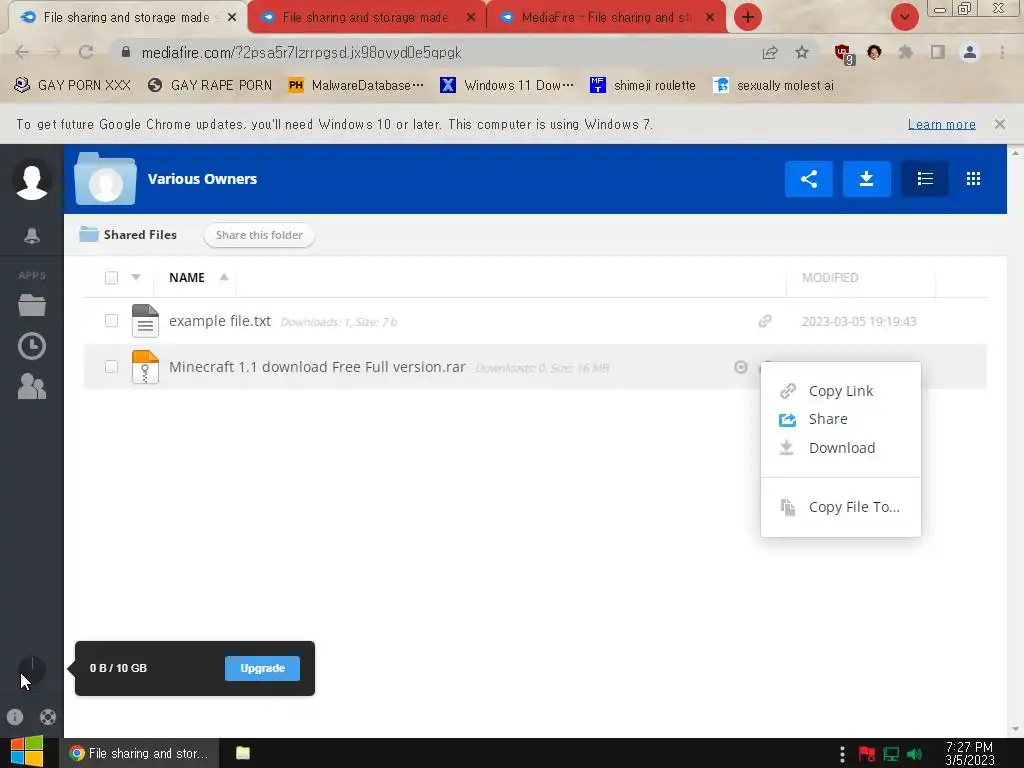Expand the selection dropdown arrow beside checkbox
This screenshot has width=1024, height=768.
[136, 278]
